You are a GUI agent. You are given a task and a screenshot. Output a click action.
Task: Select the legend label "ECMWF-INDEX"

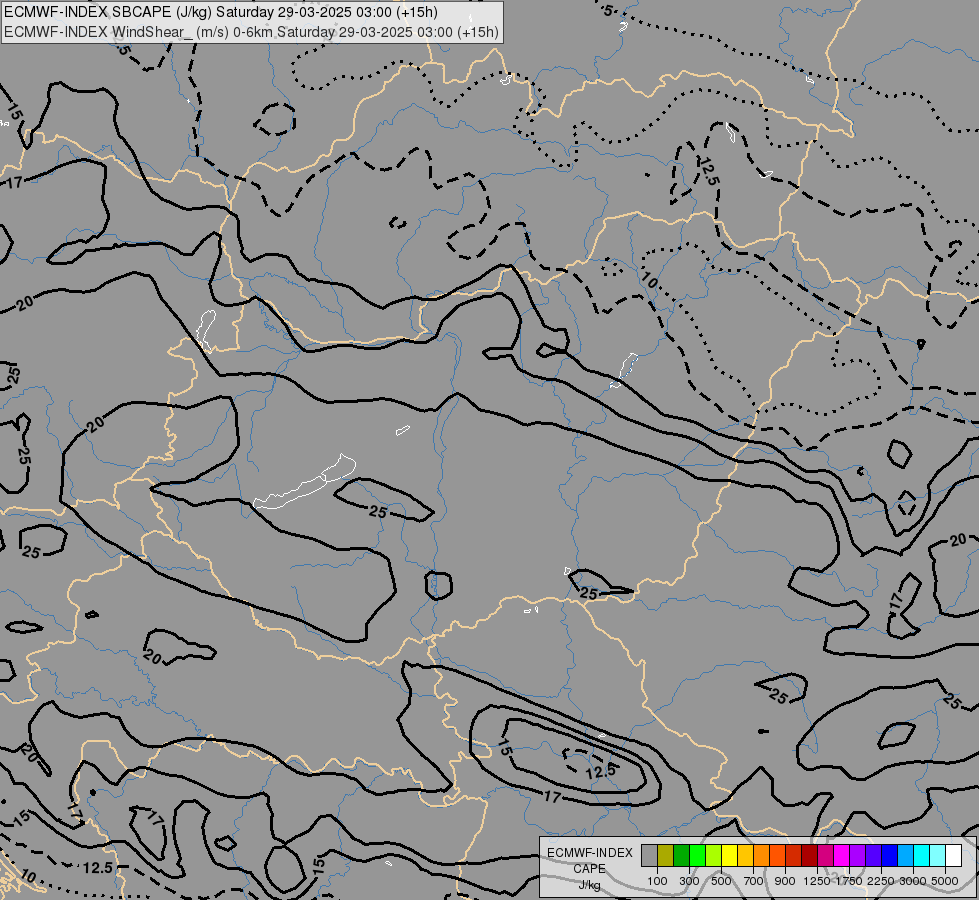coord(590,853)
